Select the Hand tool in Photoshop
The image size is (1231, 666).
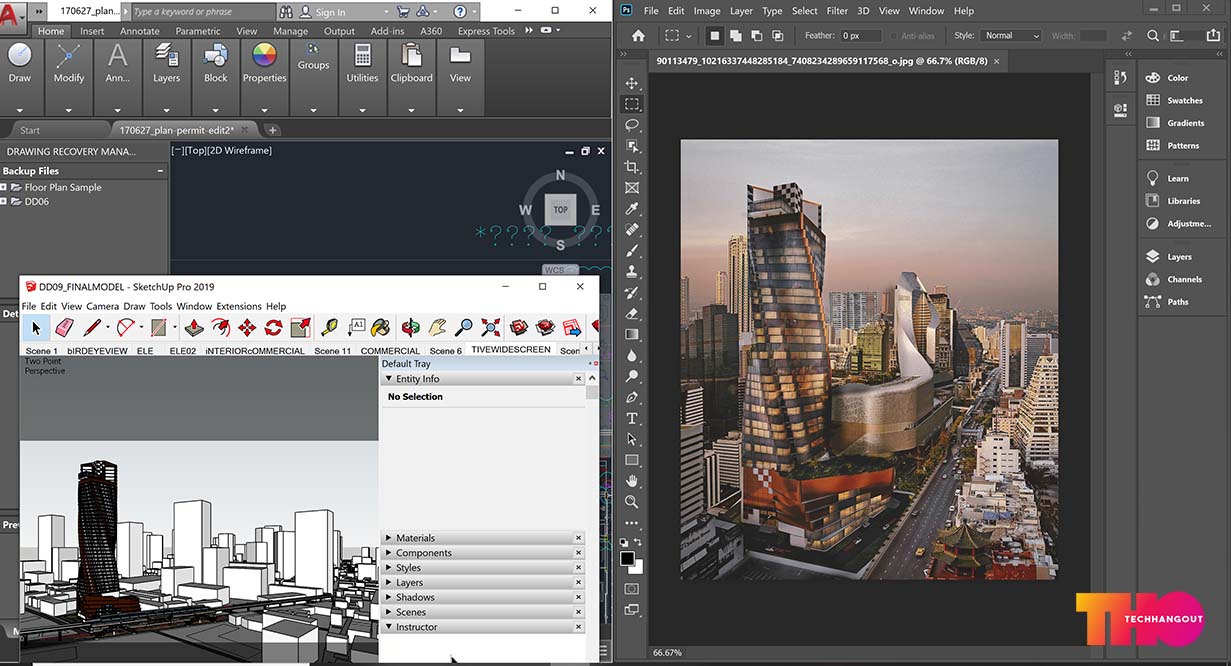pos(632,481)
